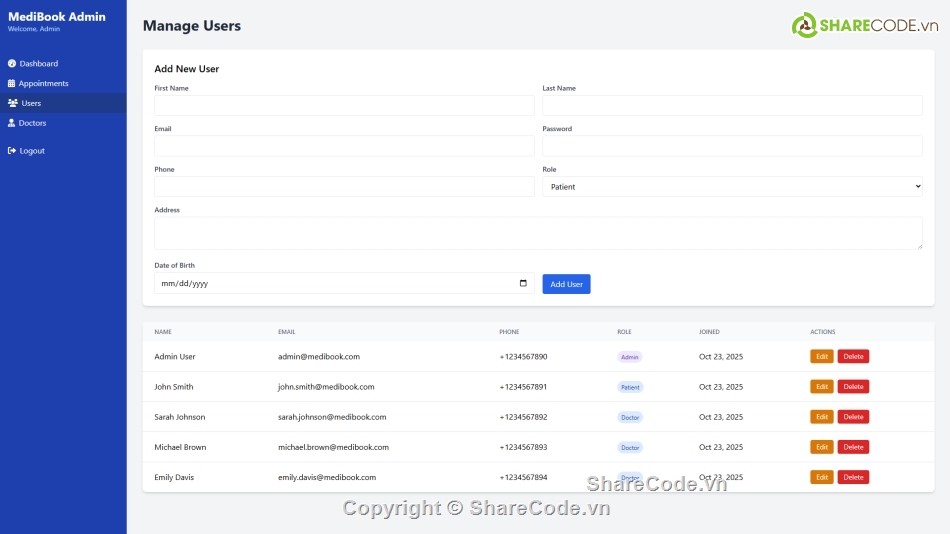Open the Users menu item
Image resolution: width=950 pixels, height=534 pixels.
point(31,103)
